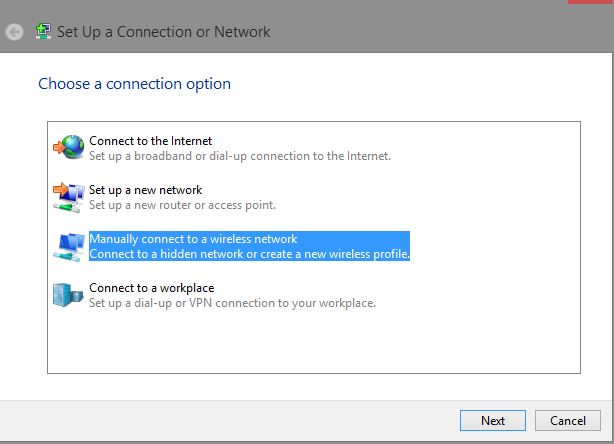Image resolution: width=614 pixels, height=444 pixels.
Task: Select the "Connect to the Internet" option title
Action: pyautogui.click(x=150, y=141)
